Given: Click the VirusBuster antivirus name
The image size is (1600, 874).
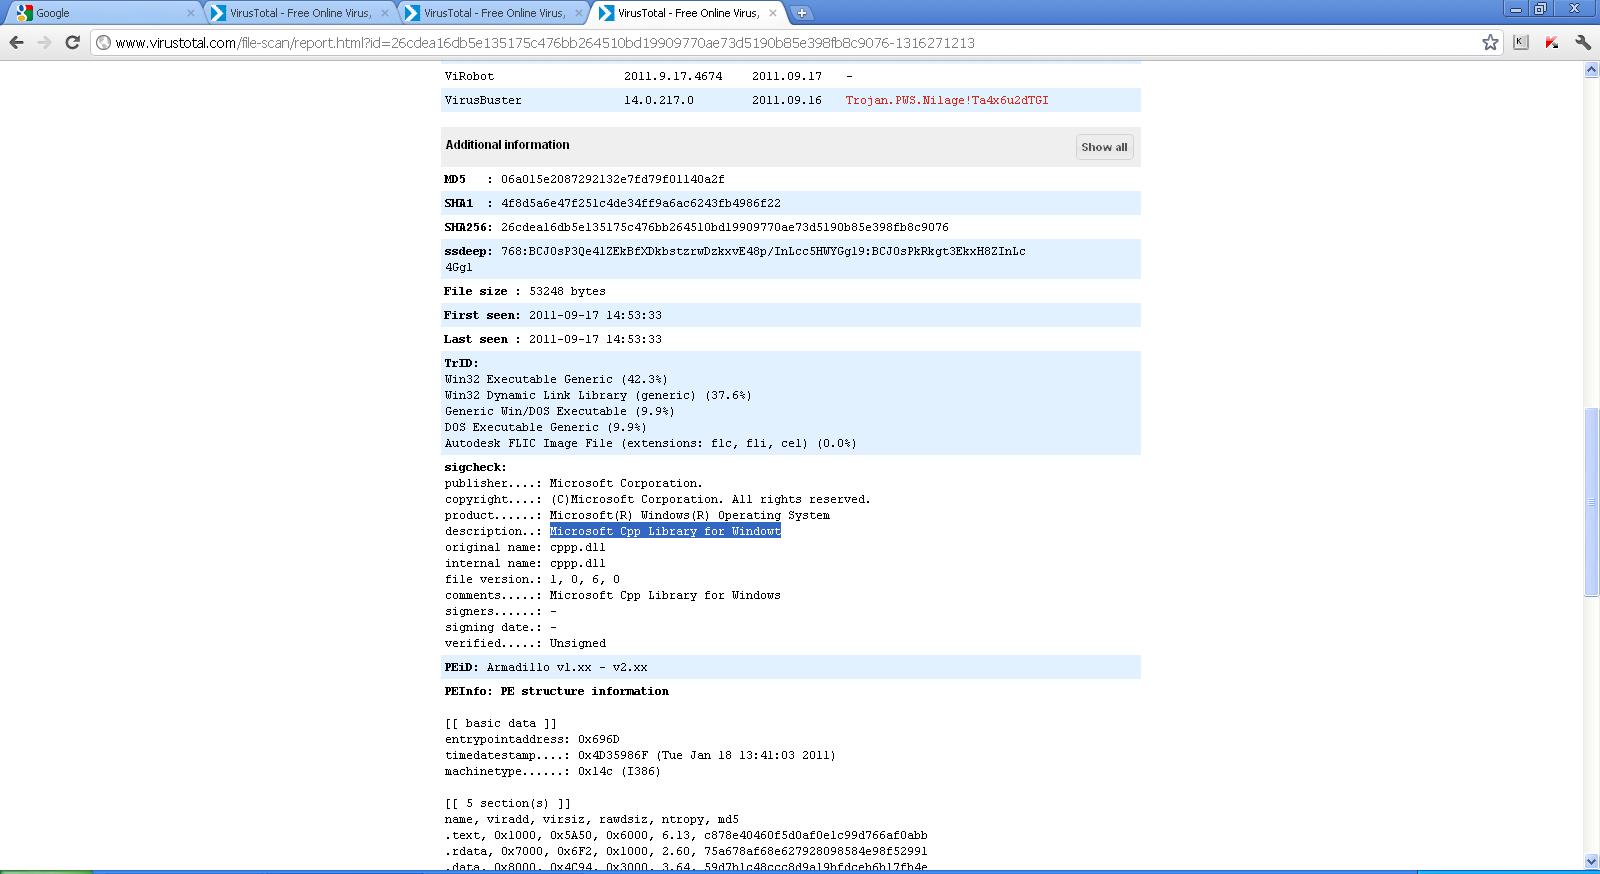Looking at the screenshot, I should pos(483,100).
